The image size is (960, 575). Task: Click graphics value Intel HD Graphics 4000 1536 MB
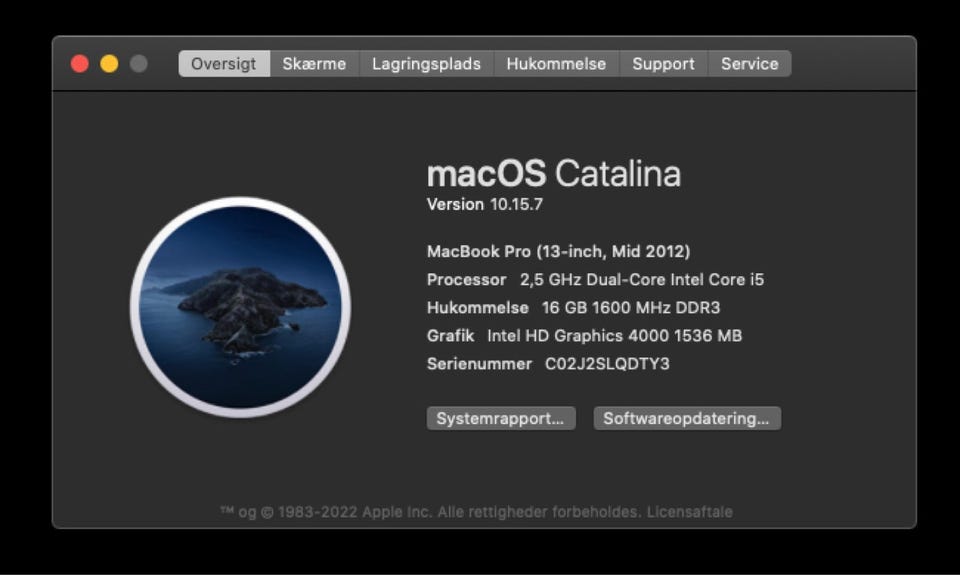(614, 336)
